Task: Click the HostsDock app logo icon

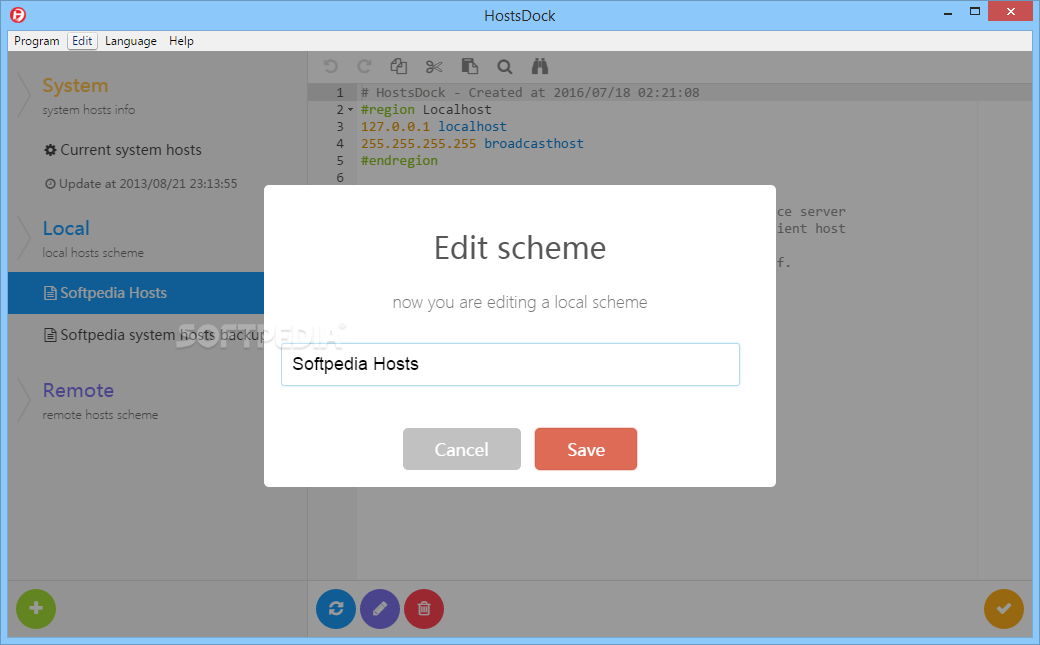Action: 19,15
